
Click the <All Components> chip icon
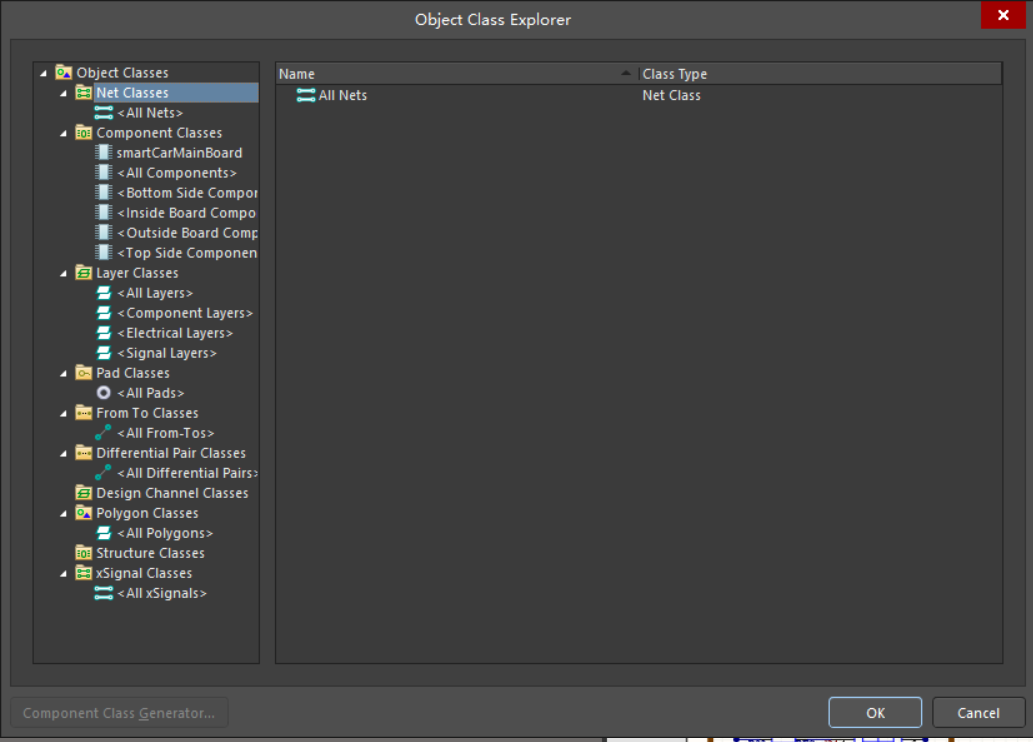(x=103, y=173)
